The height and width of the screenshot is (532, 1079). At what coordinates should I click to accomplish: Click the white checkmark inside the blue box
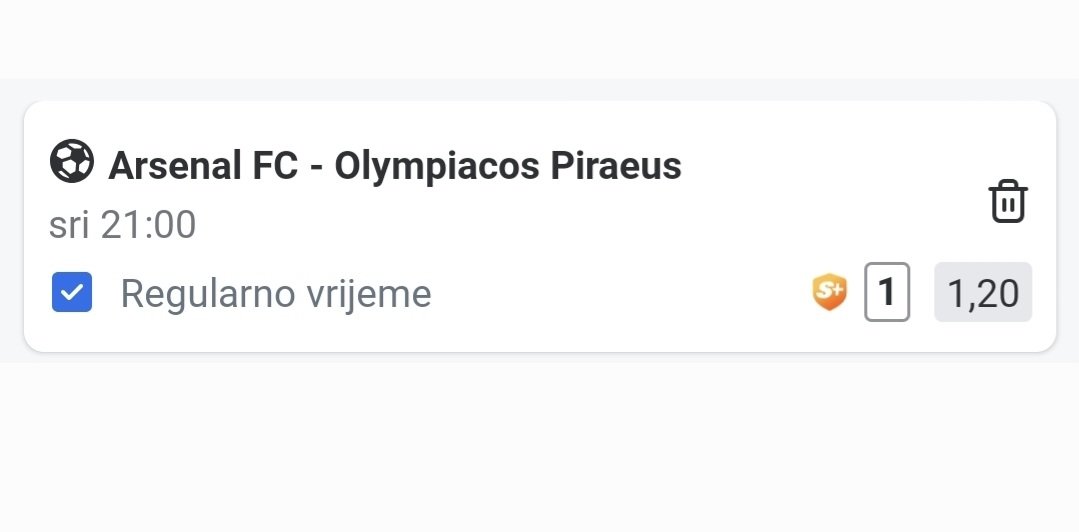click(x=72, y=292)
